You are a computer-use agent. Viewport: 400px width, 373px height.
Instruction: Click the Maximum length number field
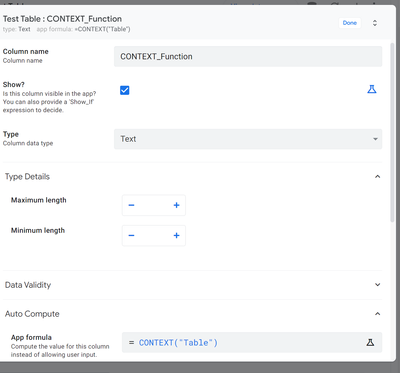(x=154, y=205)
